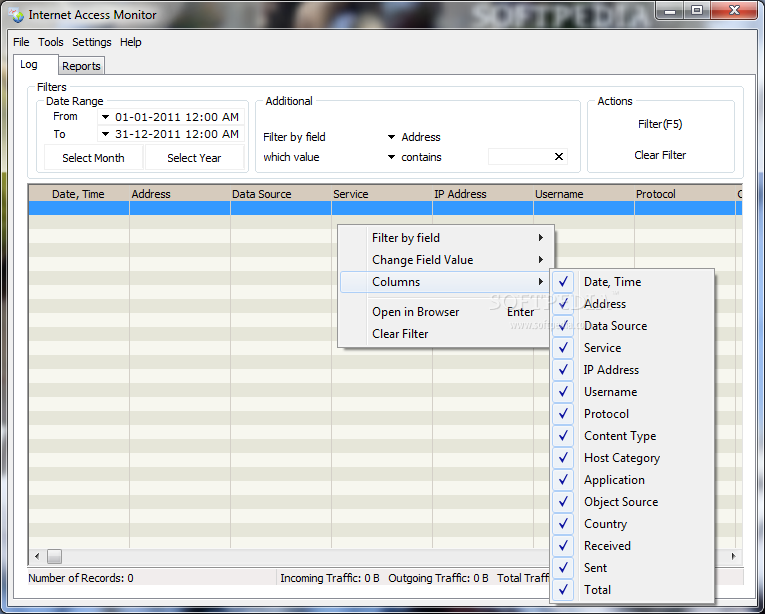Screen dimensions: 765x614
Task: Click the 'Incoming Traffic: 0 B' status text
Action: 330,578
